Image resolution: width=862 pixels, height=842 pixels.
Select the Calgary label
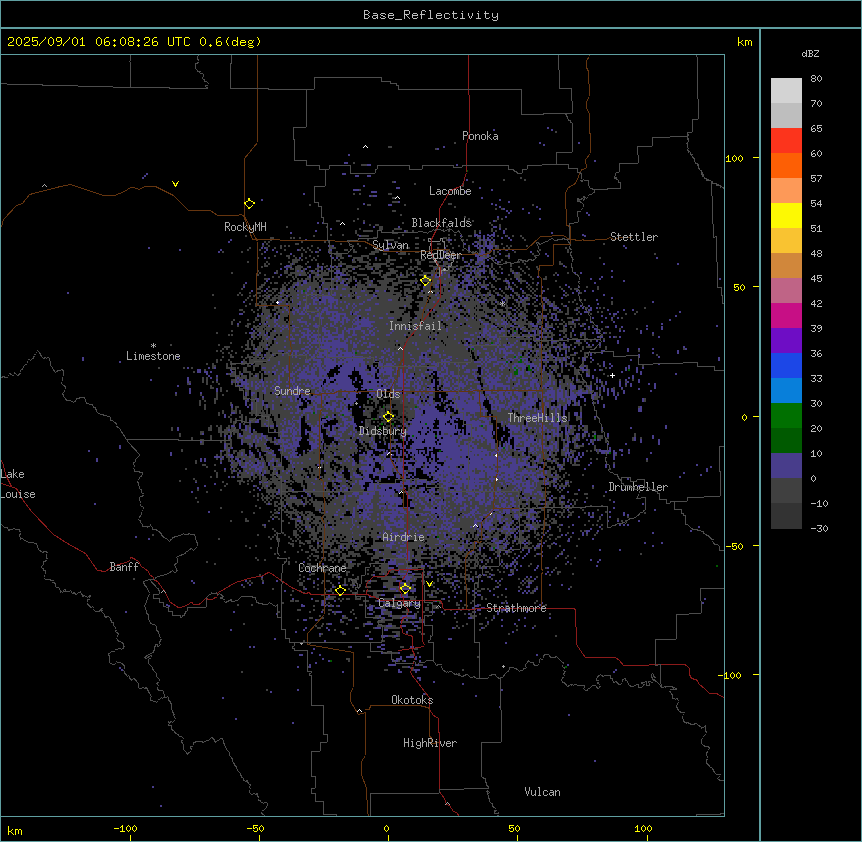pos(399,603)
